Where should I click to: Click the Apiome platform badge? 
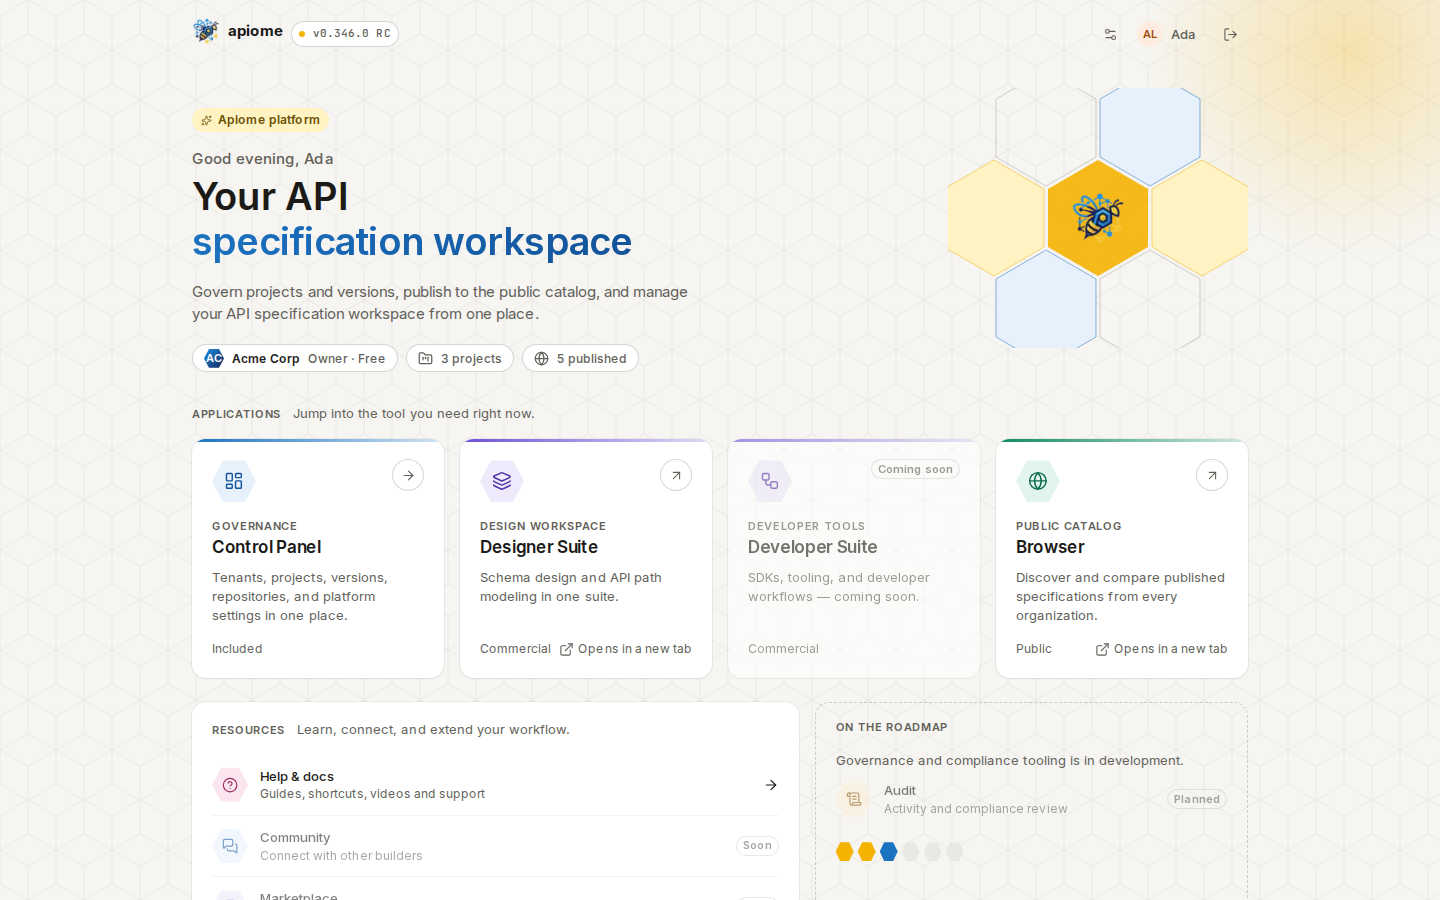coord(260,120)
